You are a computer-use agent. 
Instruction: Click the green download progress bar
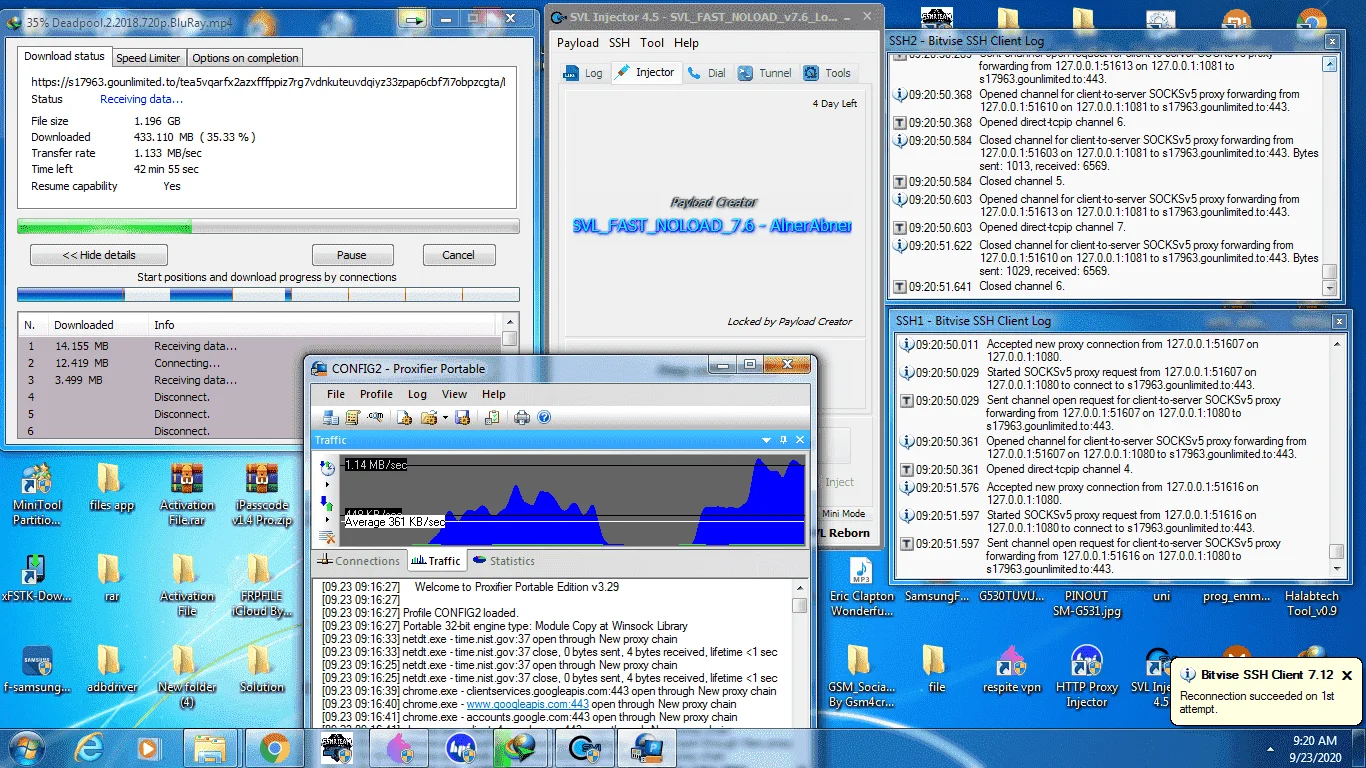[268, 226]
